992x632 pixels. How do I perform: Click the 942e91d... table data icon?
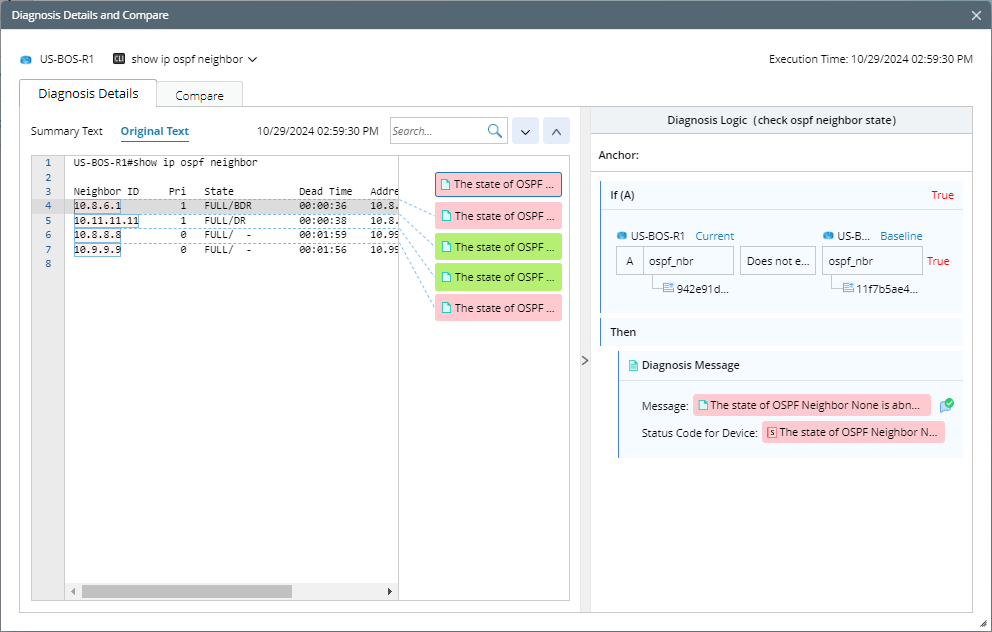click(x=669, y=288)
